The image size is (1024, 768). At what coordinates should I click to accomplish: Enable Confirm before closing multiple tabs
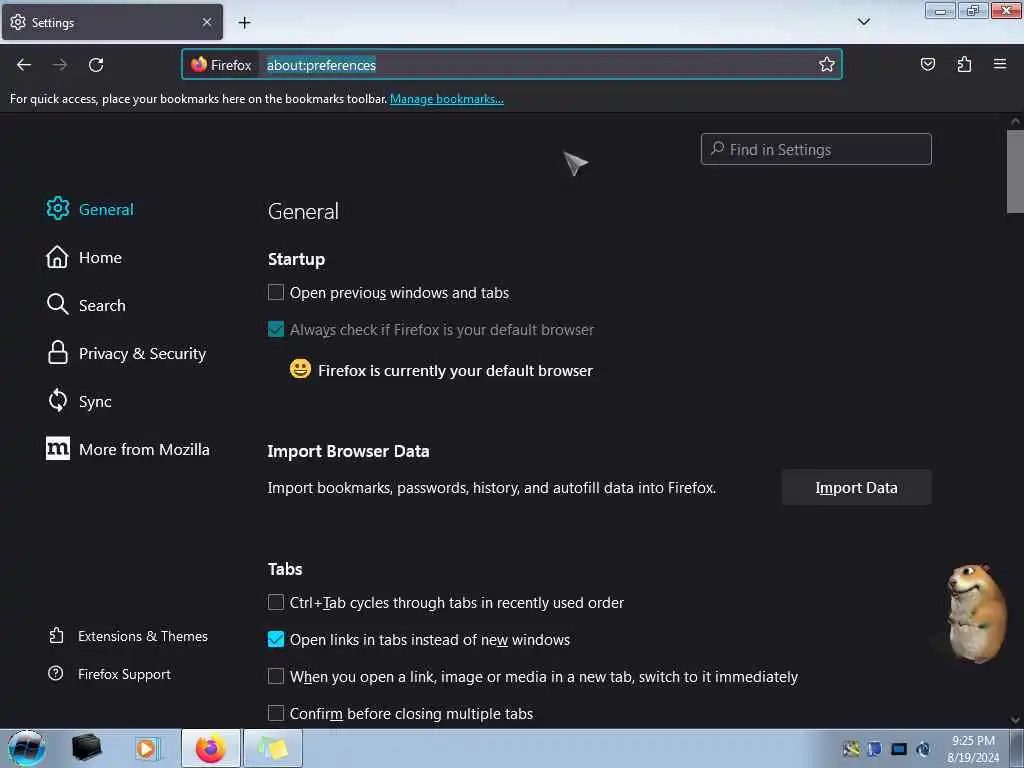276,713
